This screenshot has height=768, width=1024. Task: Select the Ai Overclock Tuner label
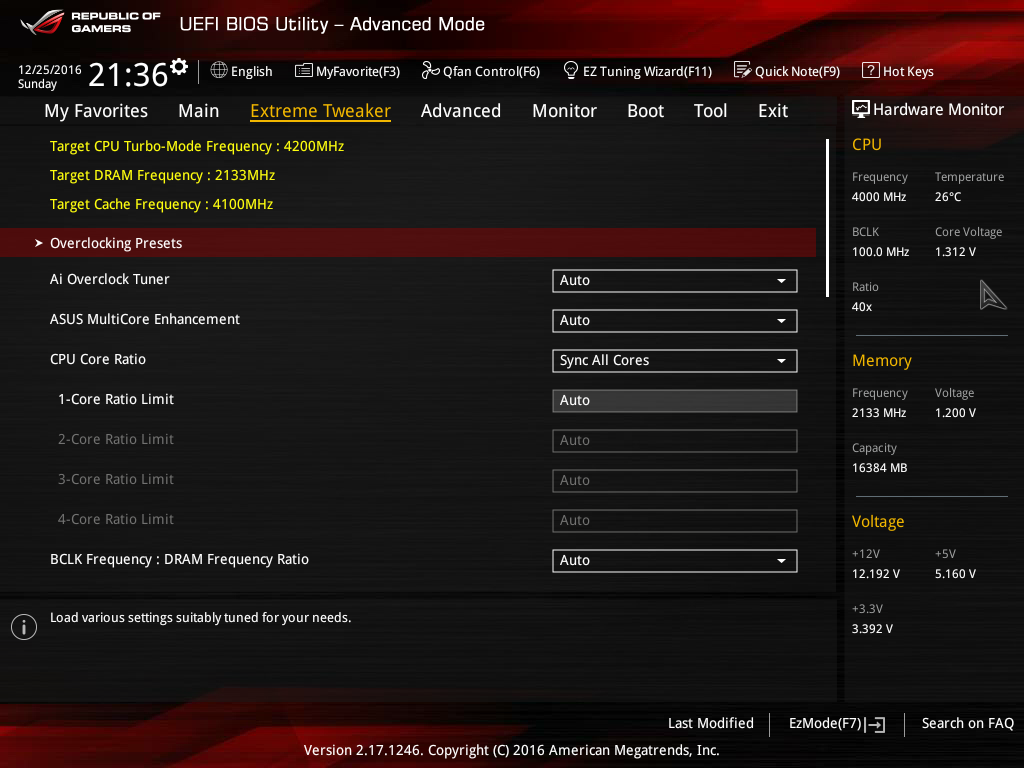tap(110, 280)
